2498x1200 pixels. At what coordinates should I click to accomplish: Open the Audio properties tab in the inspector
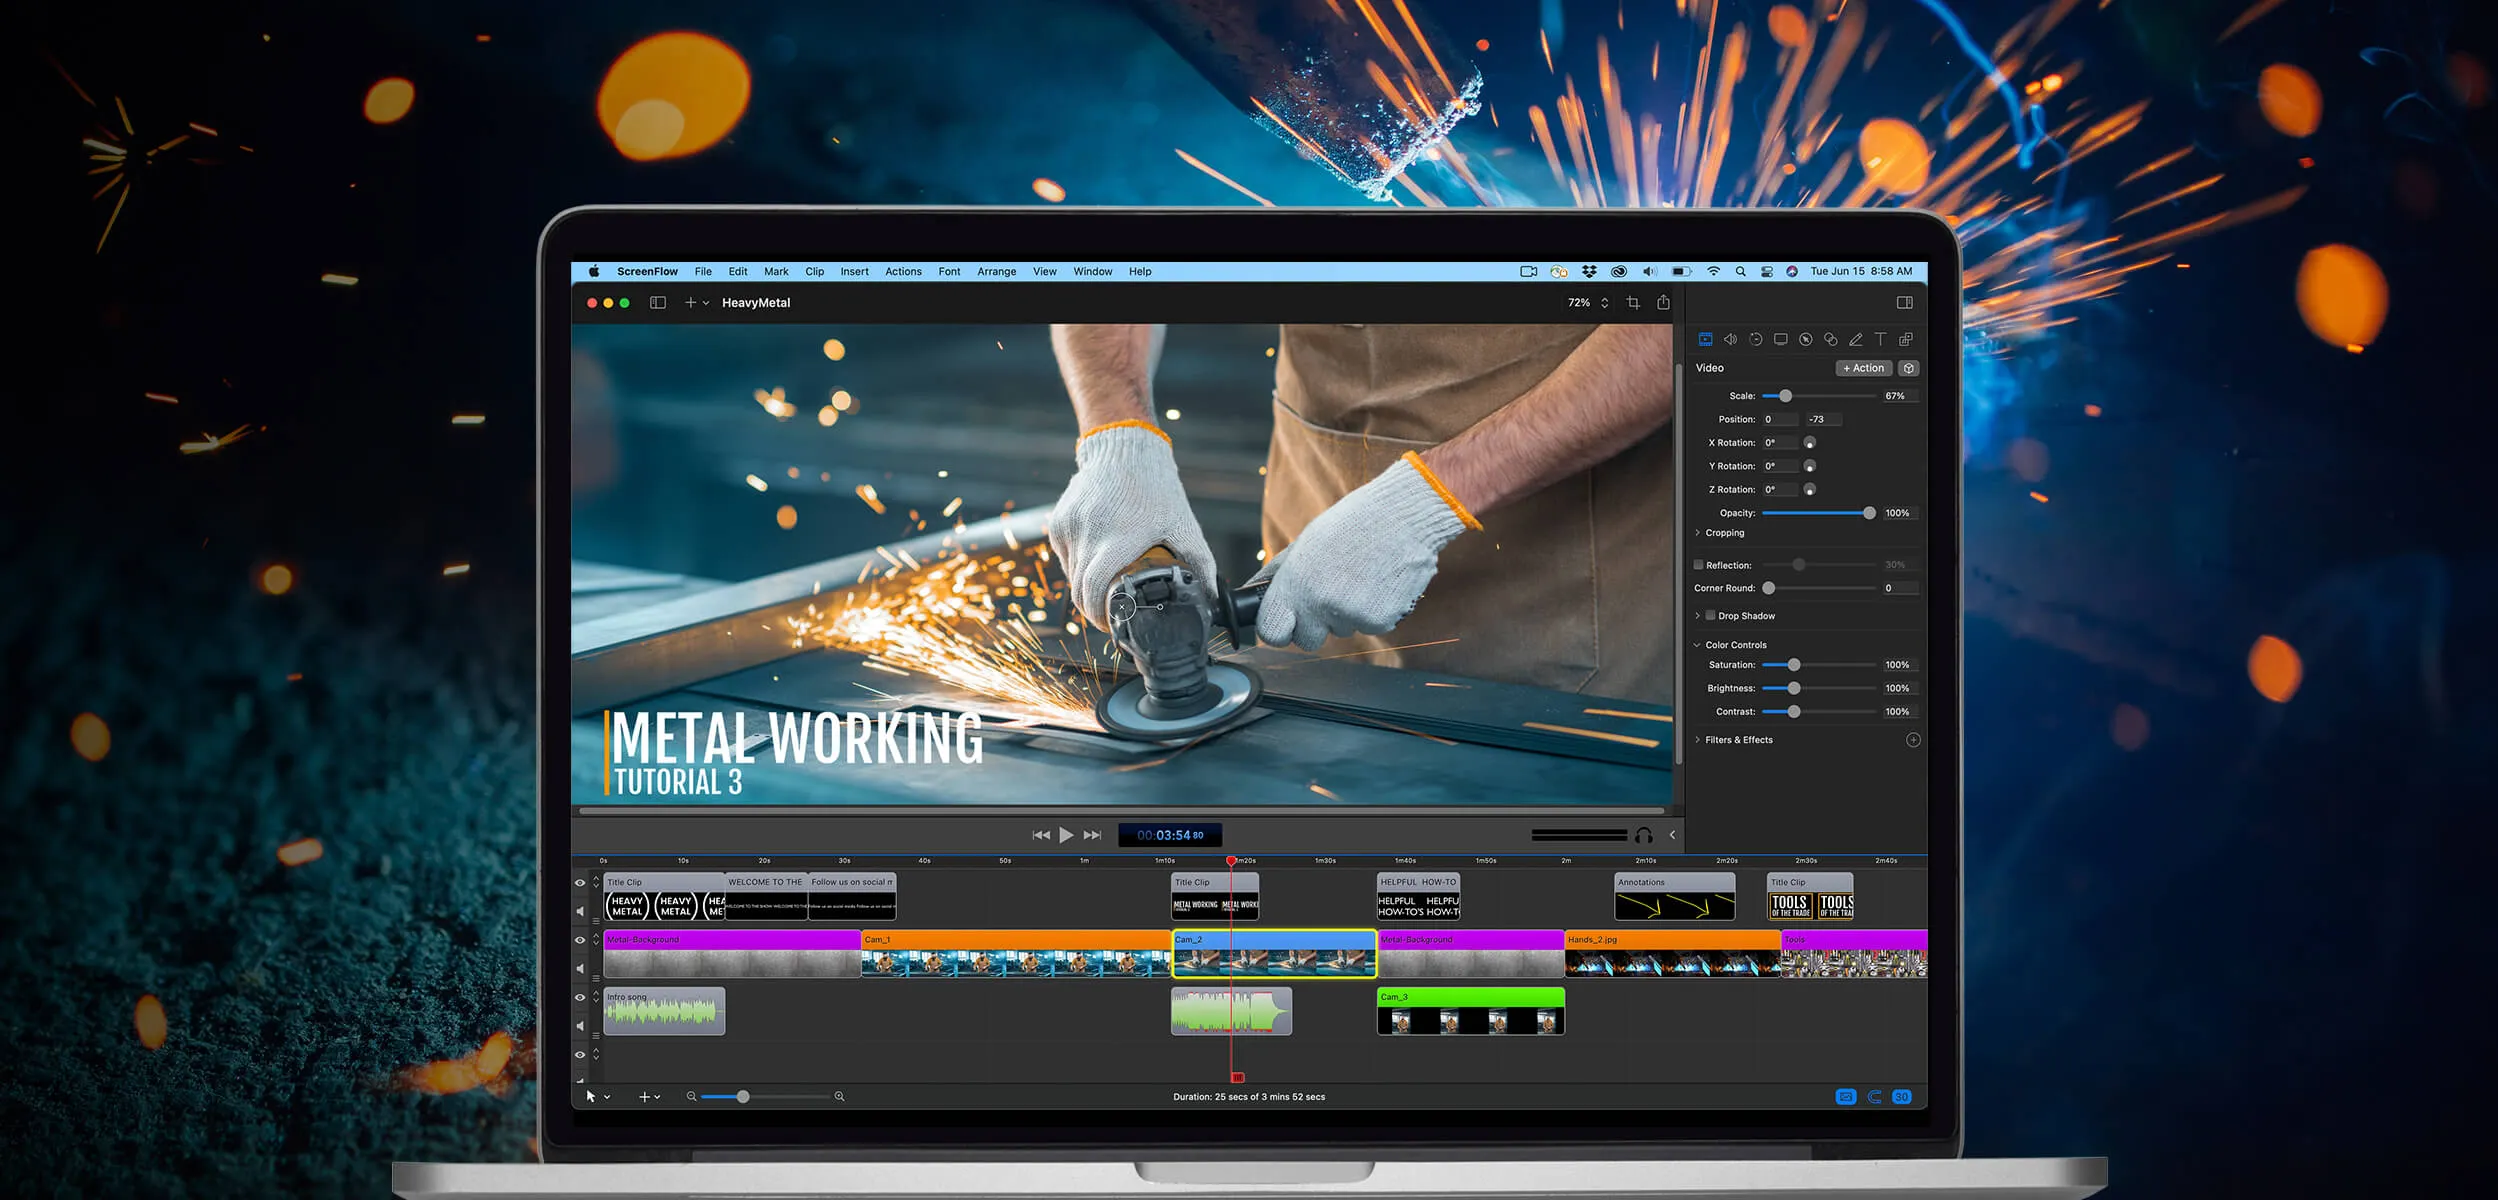pyautogui.click(x=1731, y=339)
